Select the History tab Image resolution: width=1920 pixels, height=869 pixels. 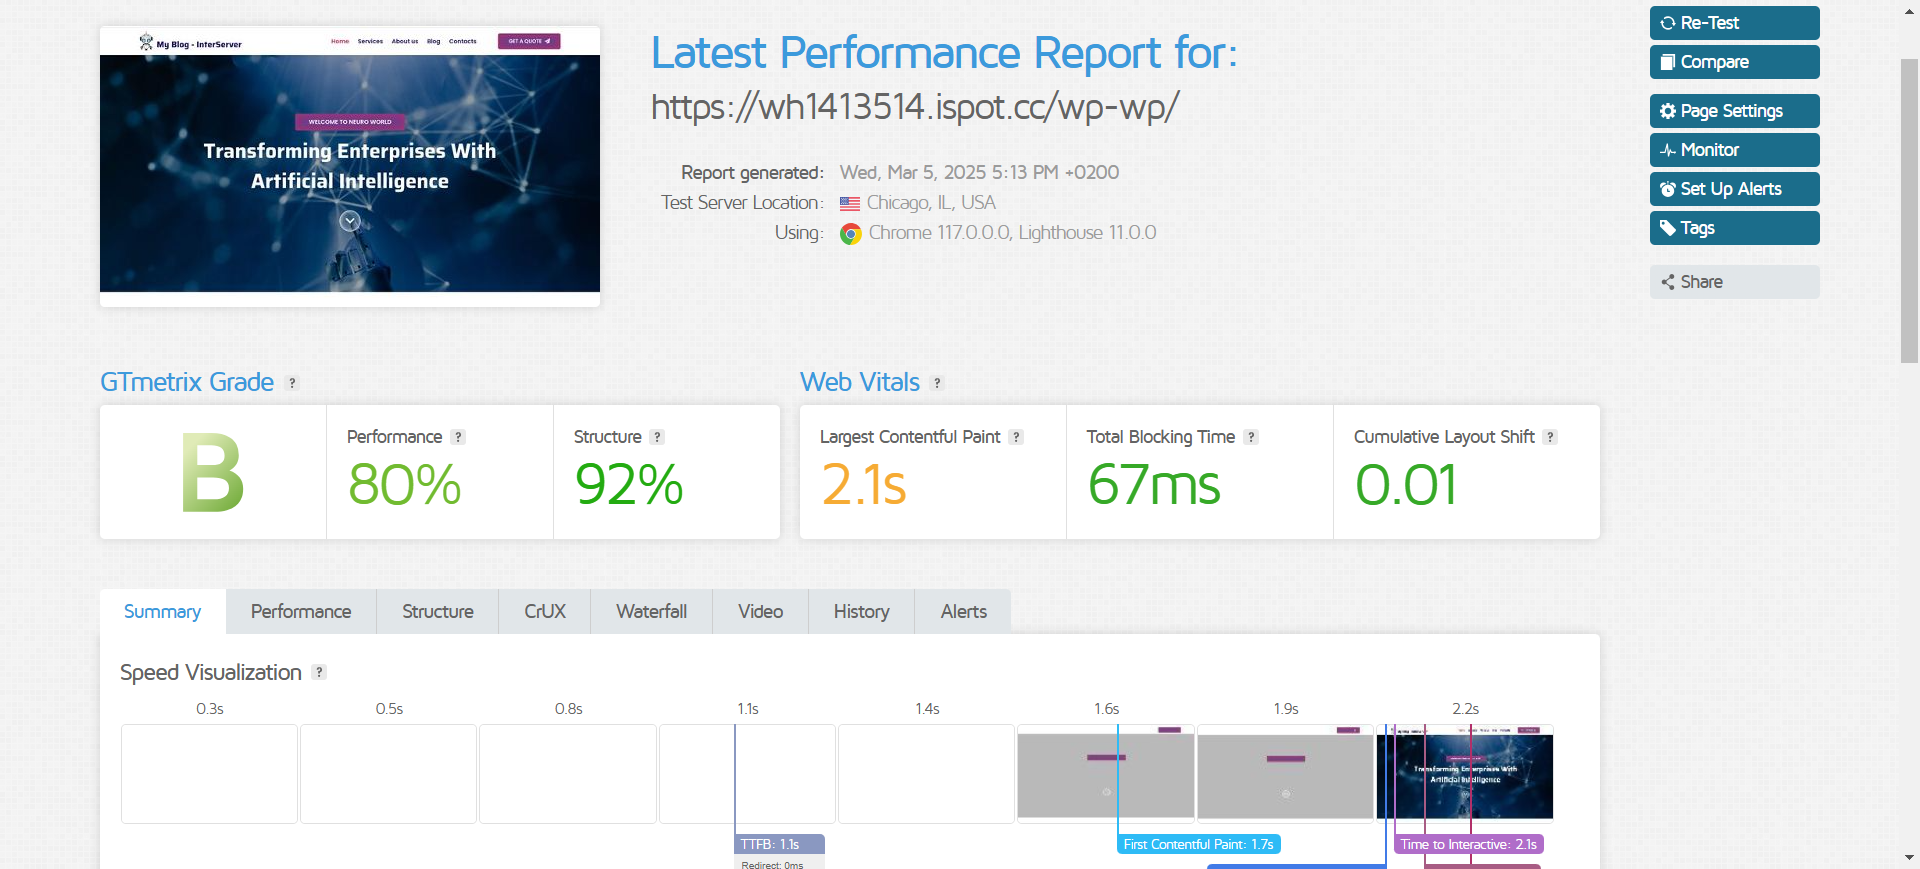pyautogui.click(x=861, y=611)
